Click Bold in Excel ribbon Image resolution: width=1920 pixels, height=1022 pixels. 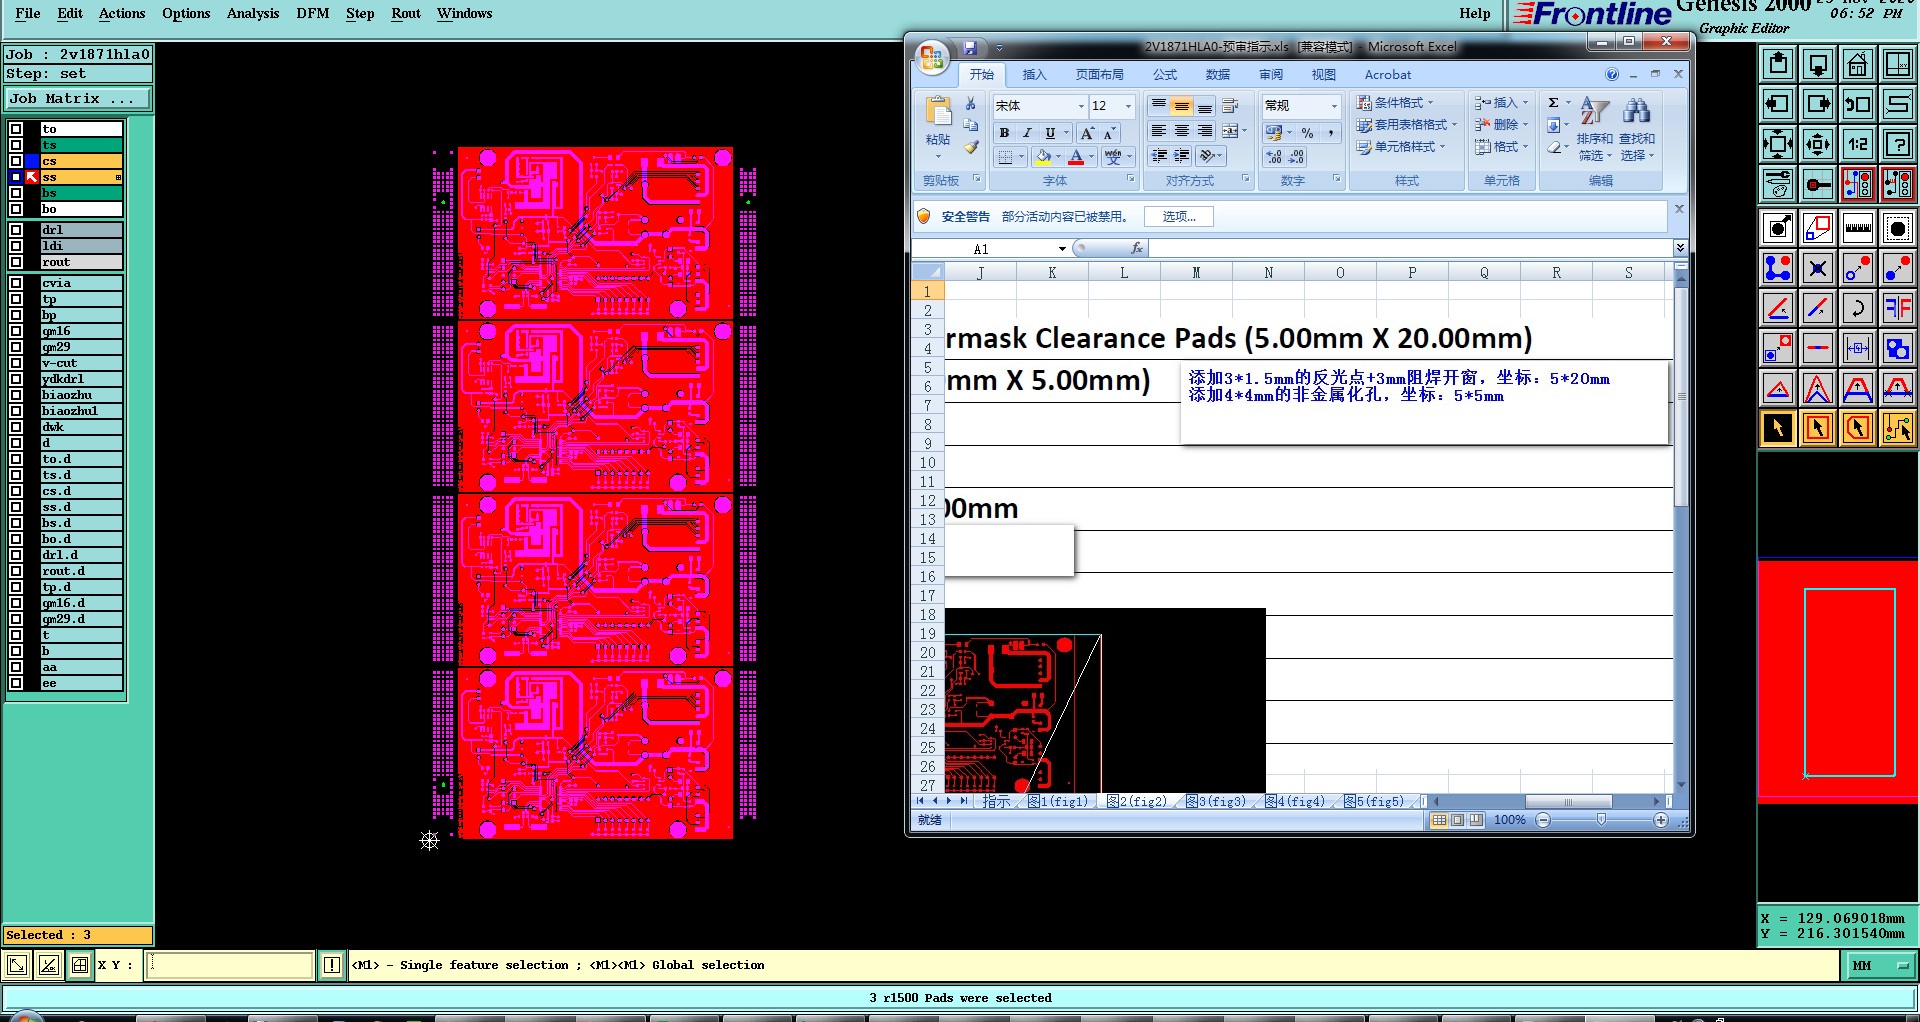(1004, 133)
